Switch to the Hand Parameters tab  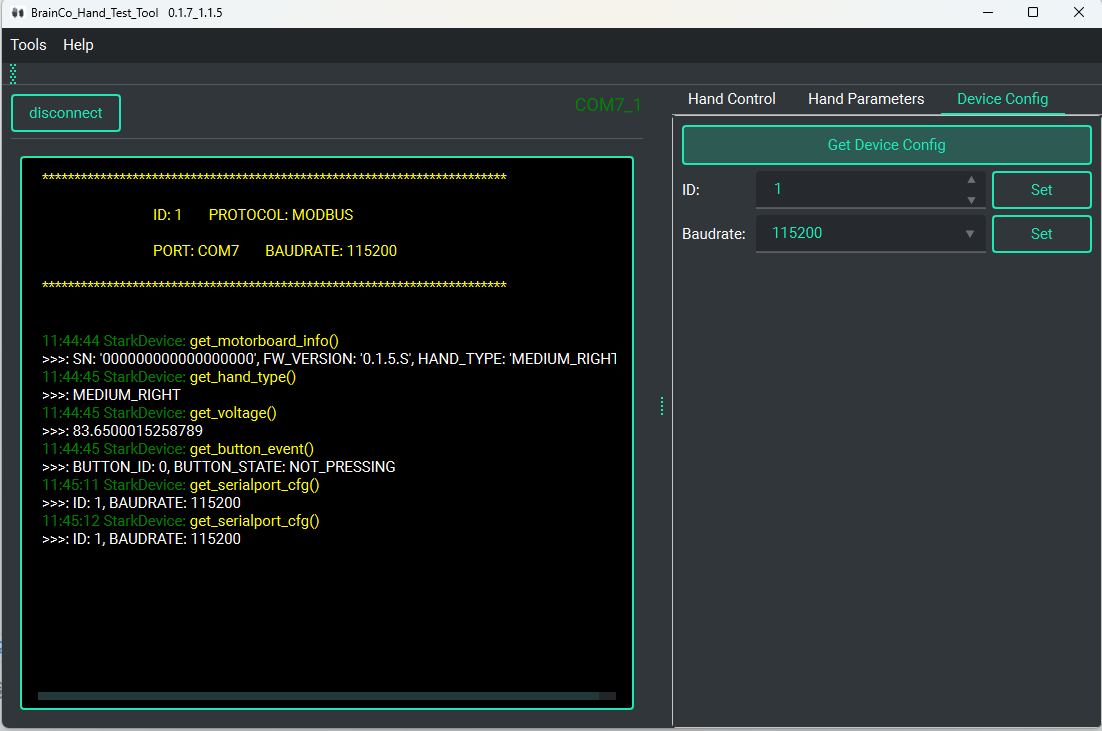[866, 99]
